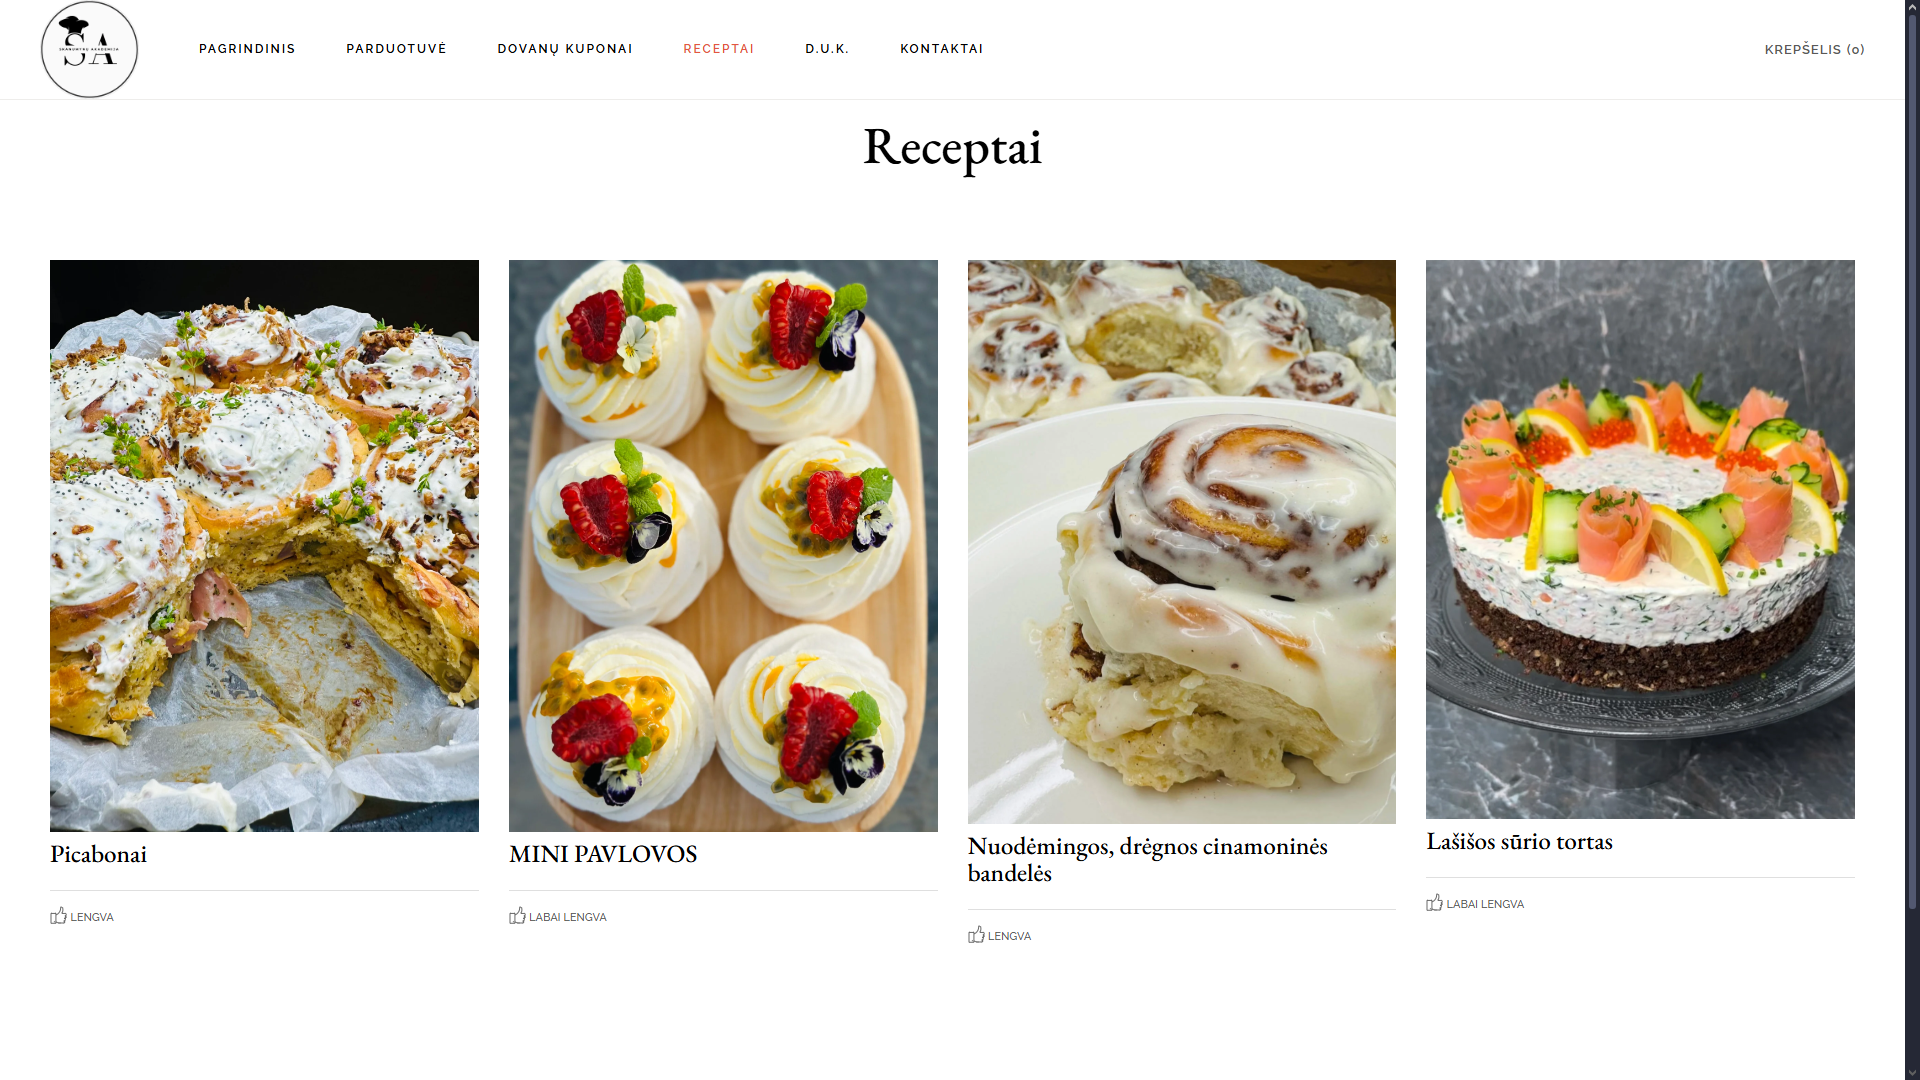This screenshot has height=1080, width=1920.
Task: Open Dovanų kuponai in navigation
Action: coord(565,49)
